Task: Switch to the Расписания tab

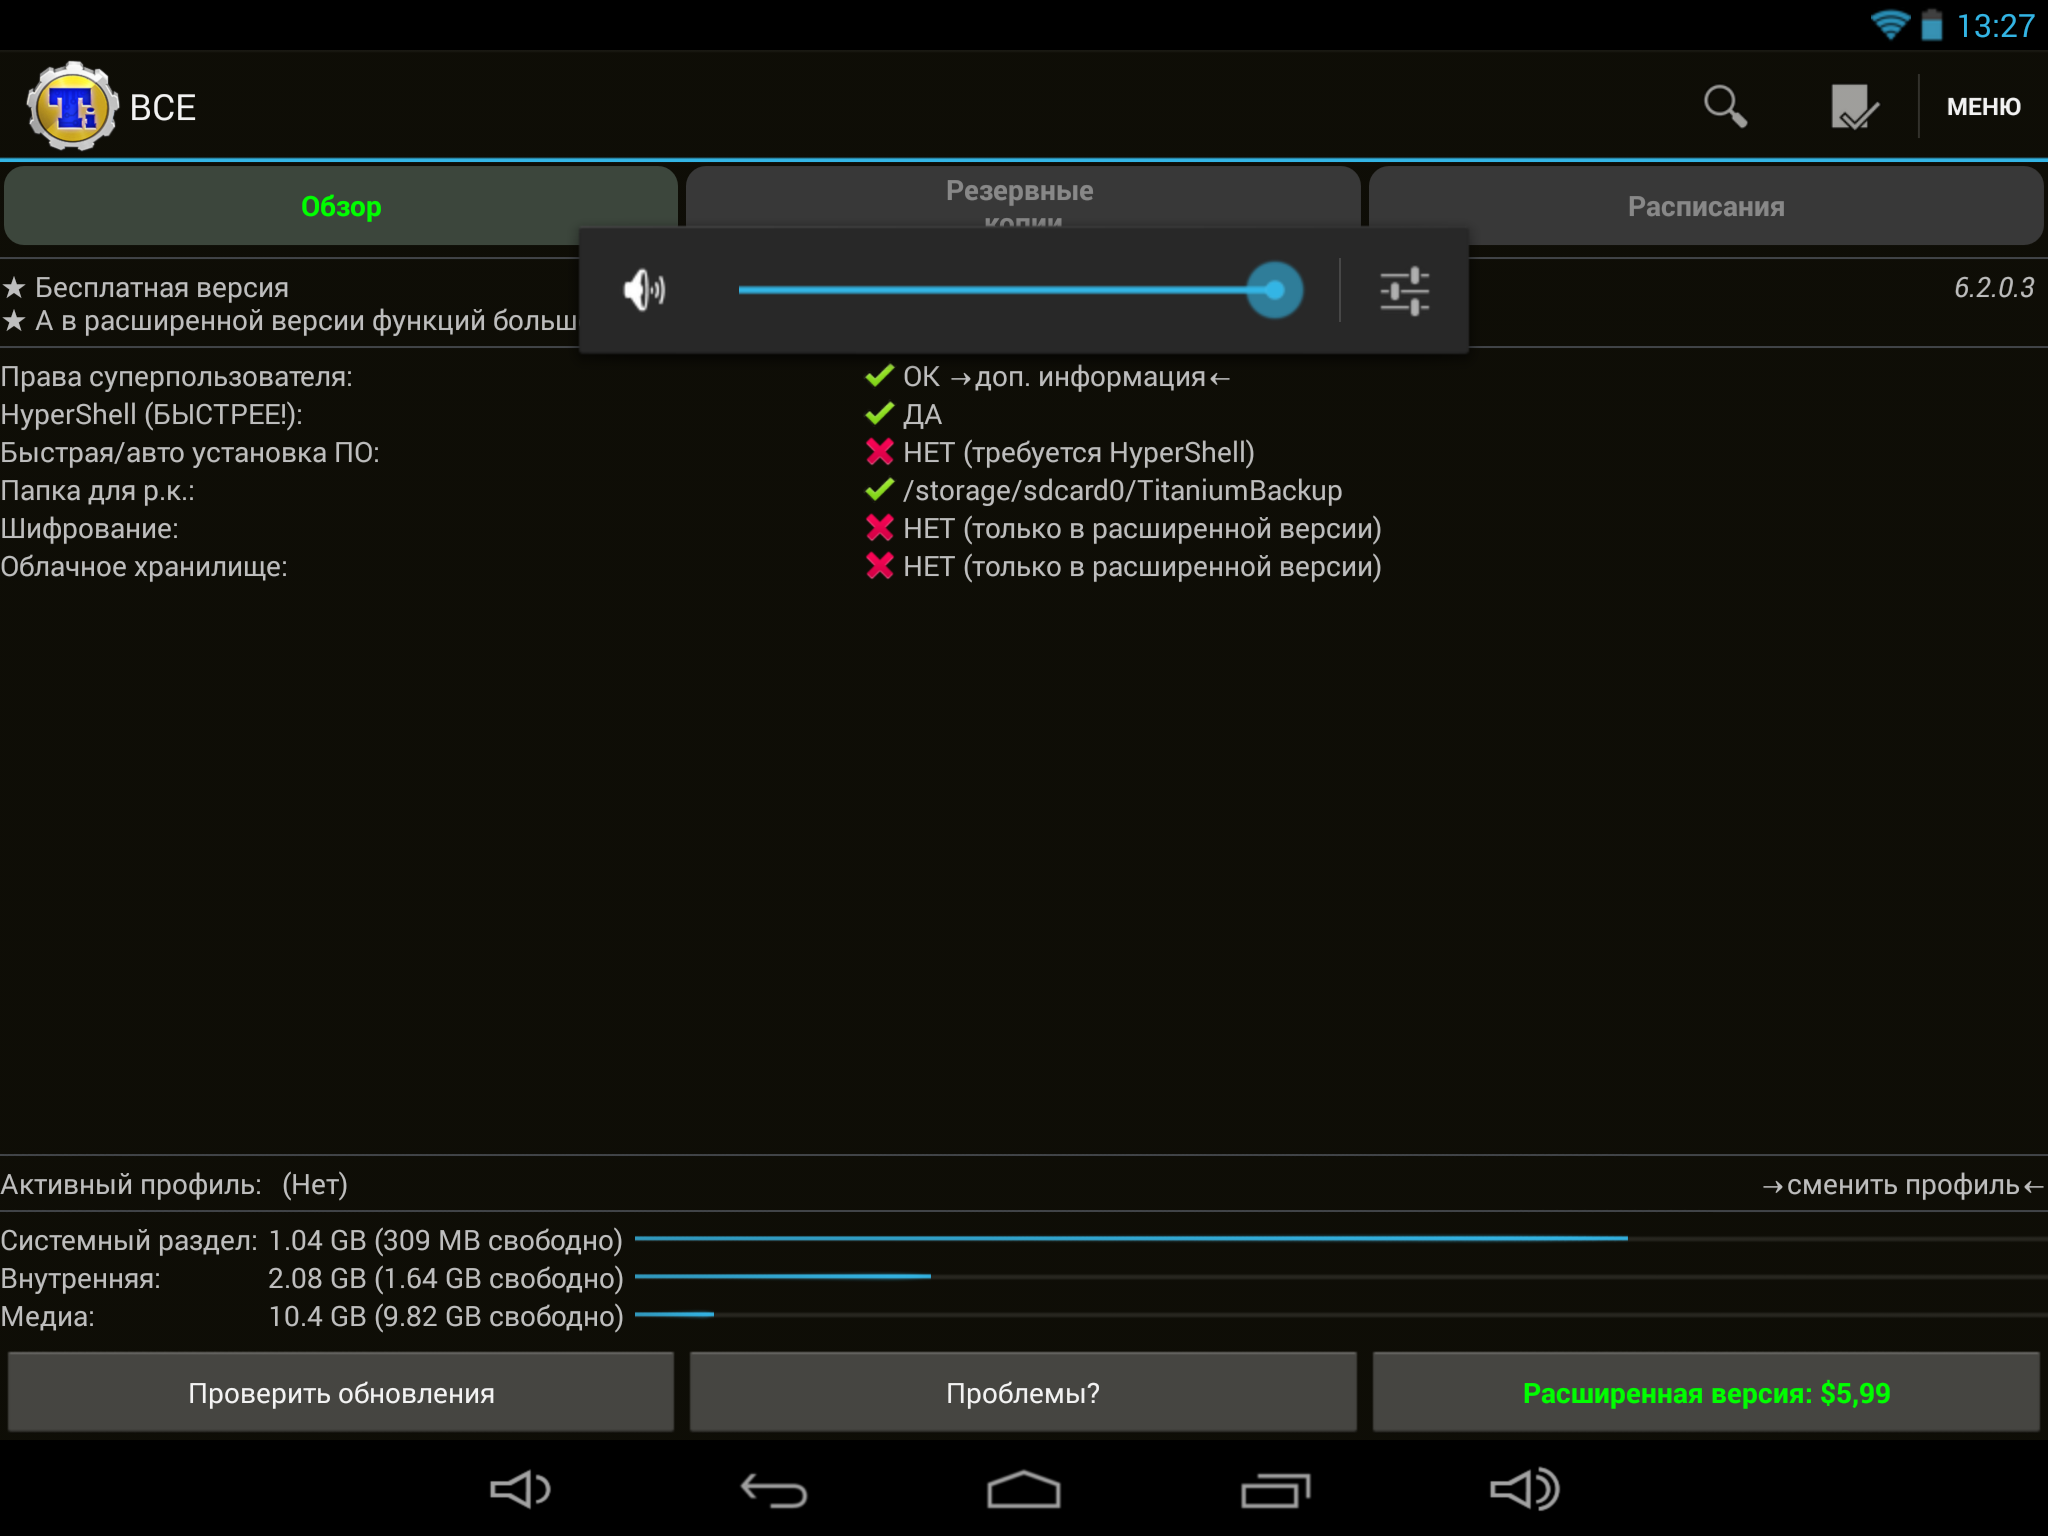Action: click(1705, 207)
